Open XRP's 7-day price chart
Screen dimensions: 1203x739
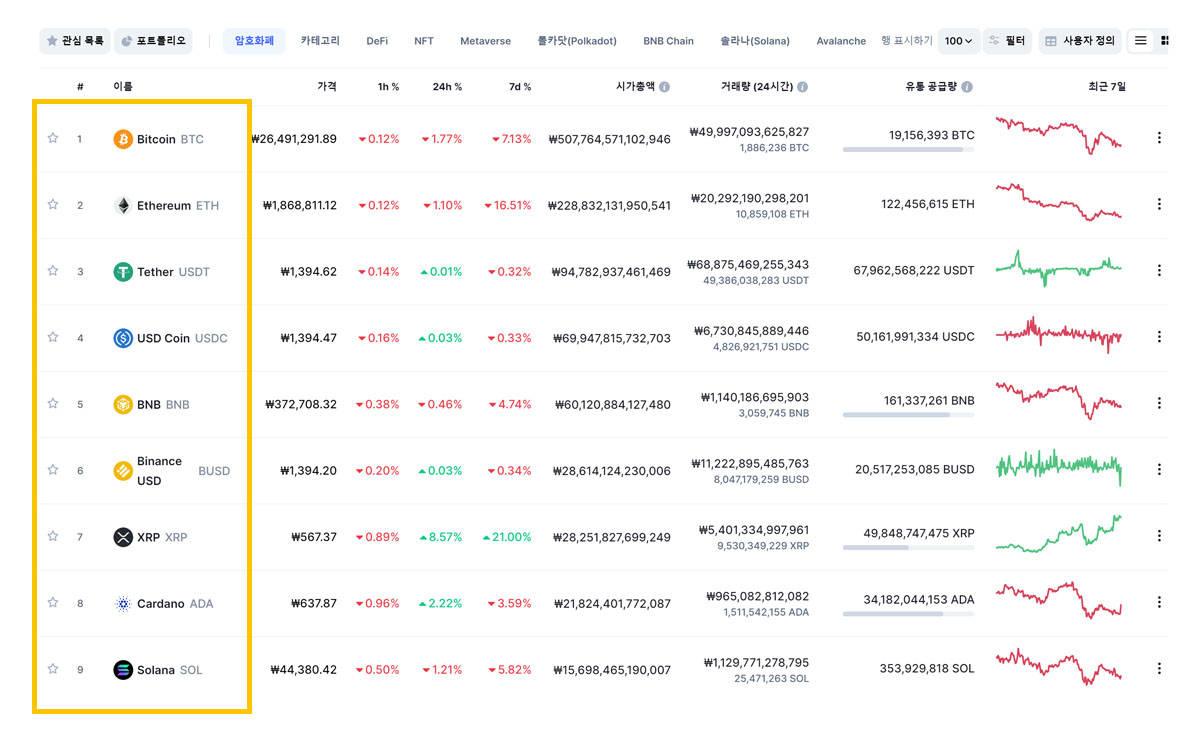click(1059, 534)
